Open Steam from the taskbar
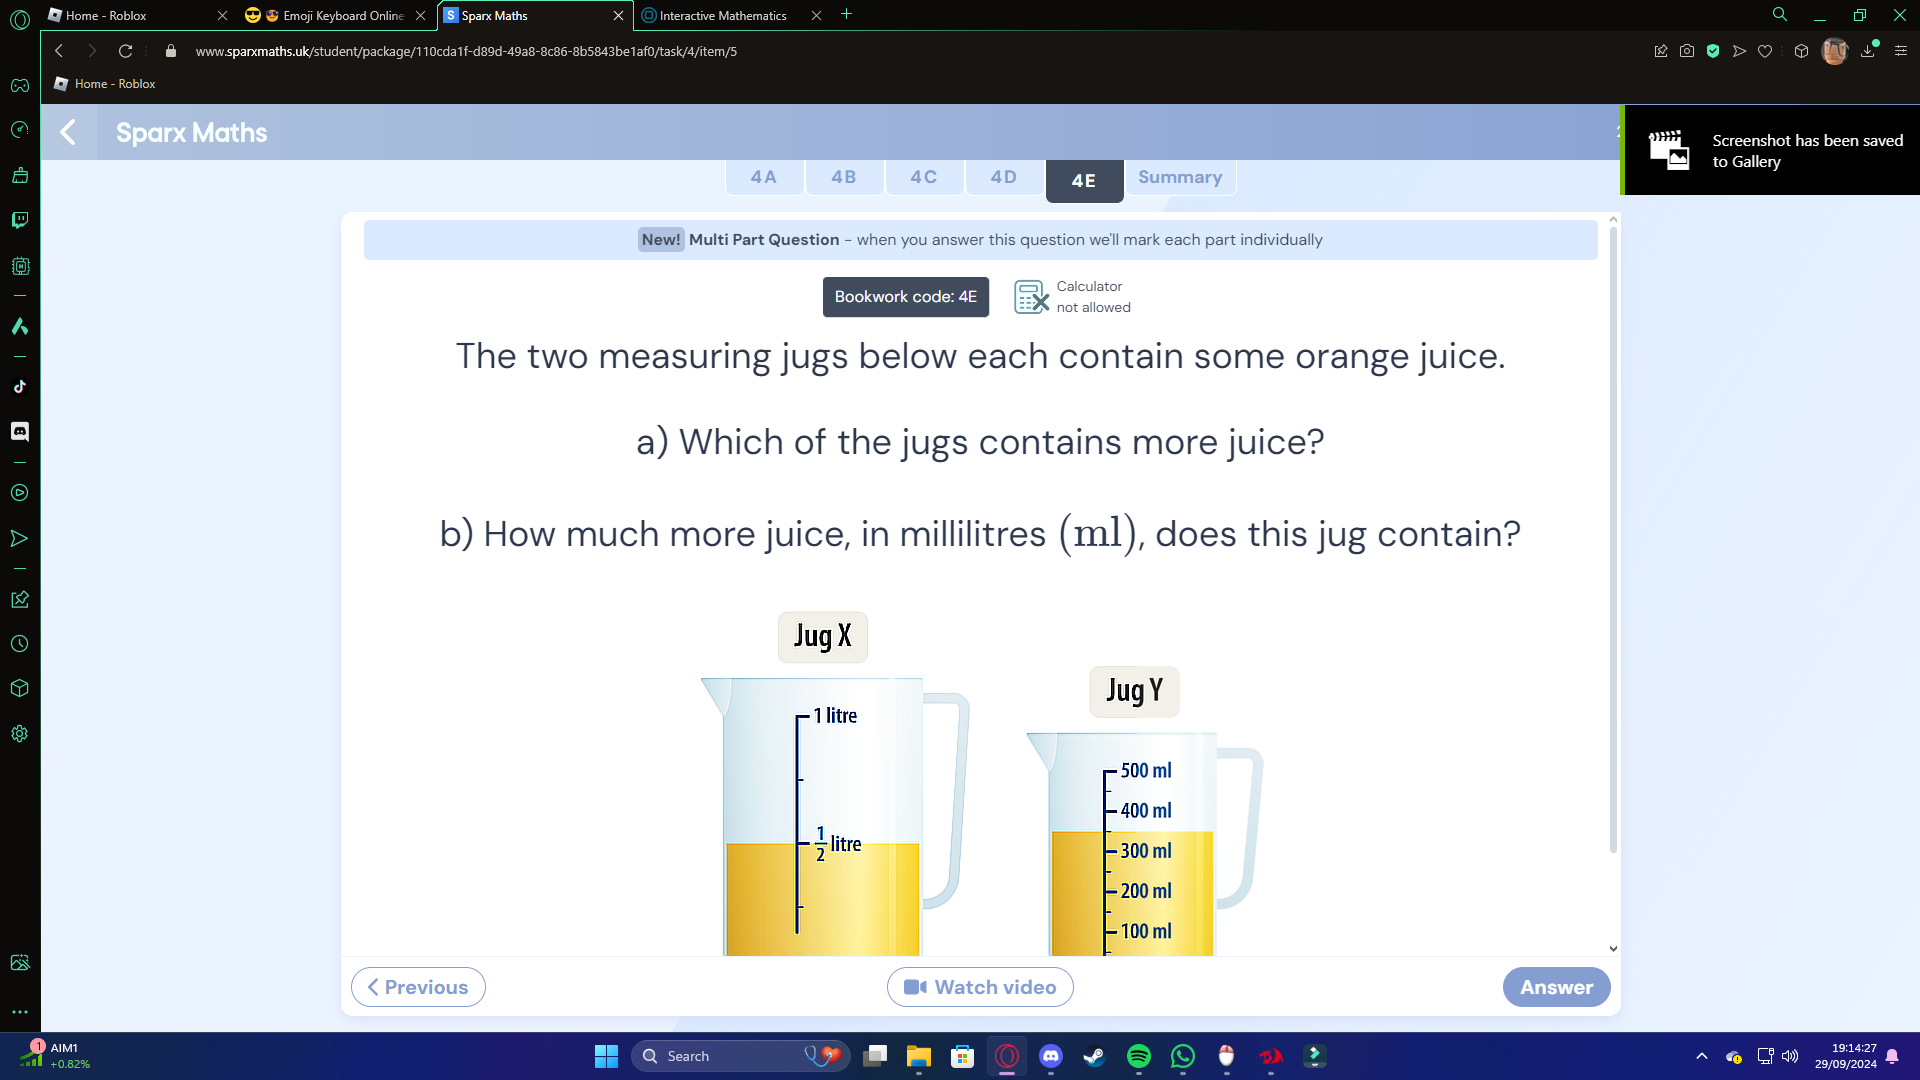1920x1080 pixels. (x=1095, y=1056)
